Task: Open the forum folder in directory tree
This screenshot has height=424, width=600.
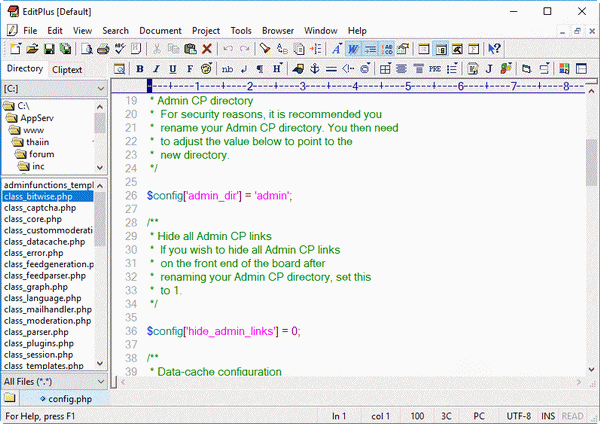Action: point(41,154)
